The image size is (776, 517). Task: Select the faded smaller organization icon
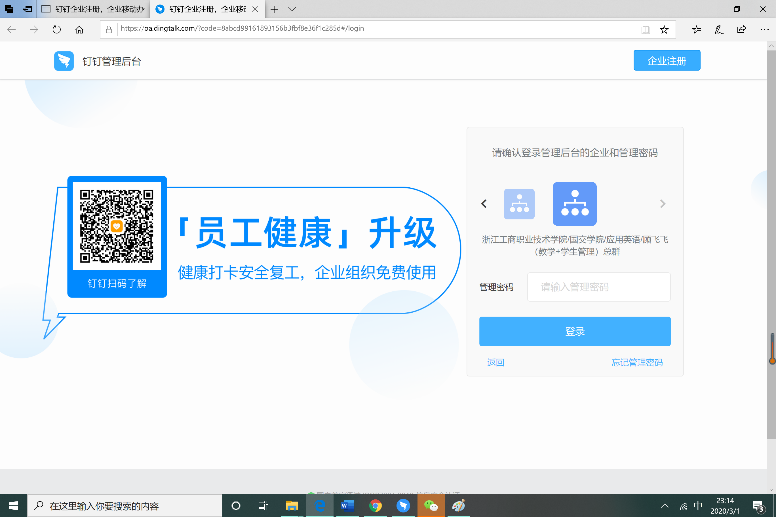(519, 204)
